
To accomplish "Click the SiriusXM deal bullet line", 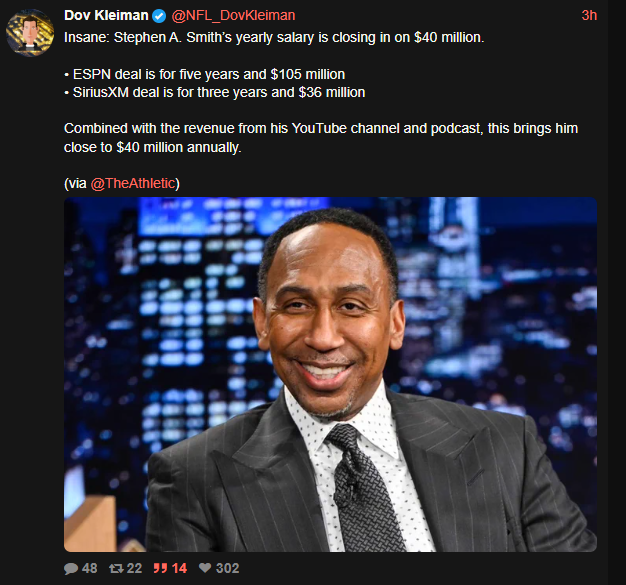I will click(214, 92).
